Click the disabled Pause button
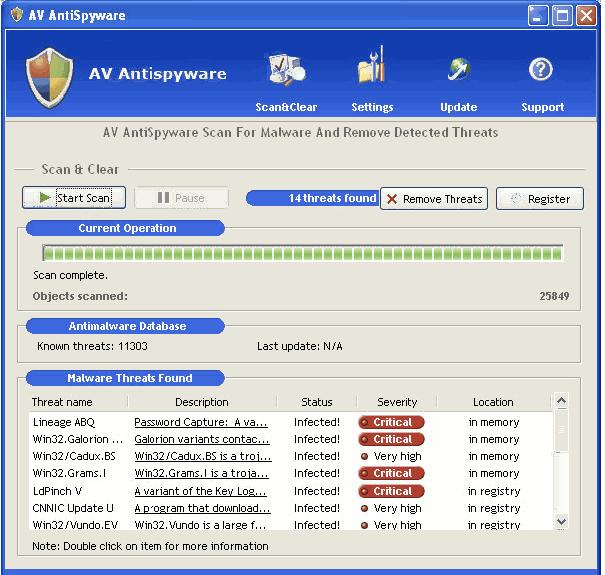This screenshot has width=605, height=575. (181, 198)
